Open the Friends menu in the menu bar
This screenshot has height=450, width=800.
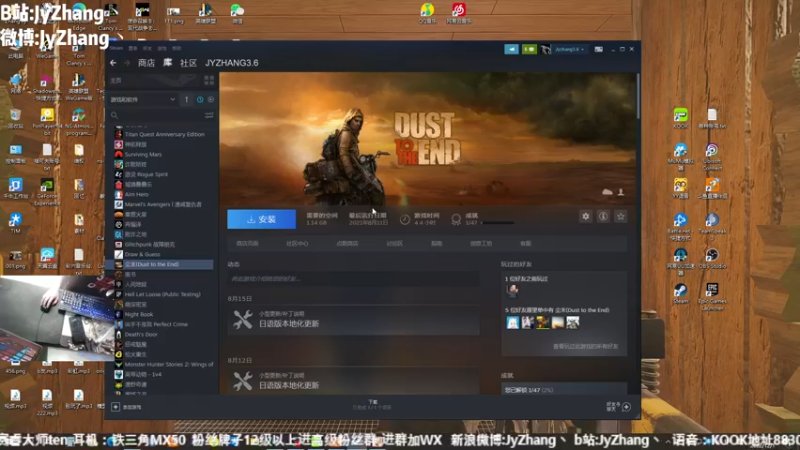147,48
